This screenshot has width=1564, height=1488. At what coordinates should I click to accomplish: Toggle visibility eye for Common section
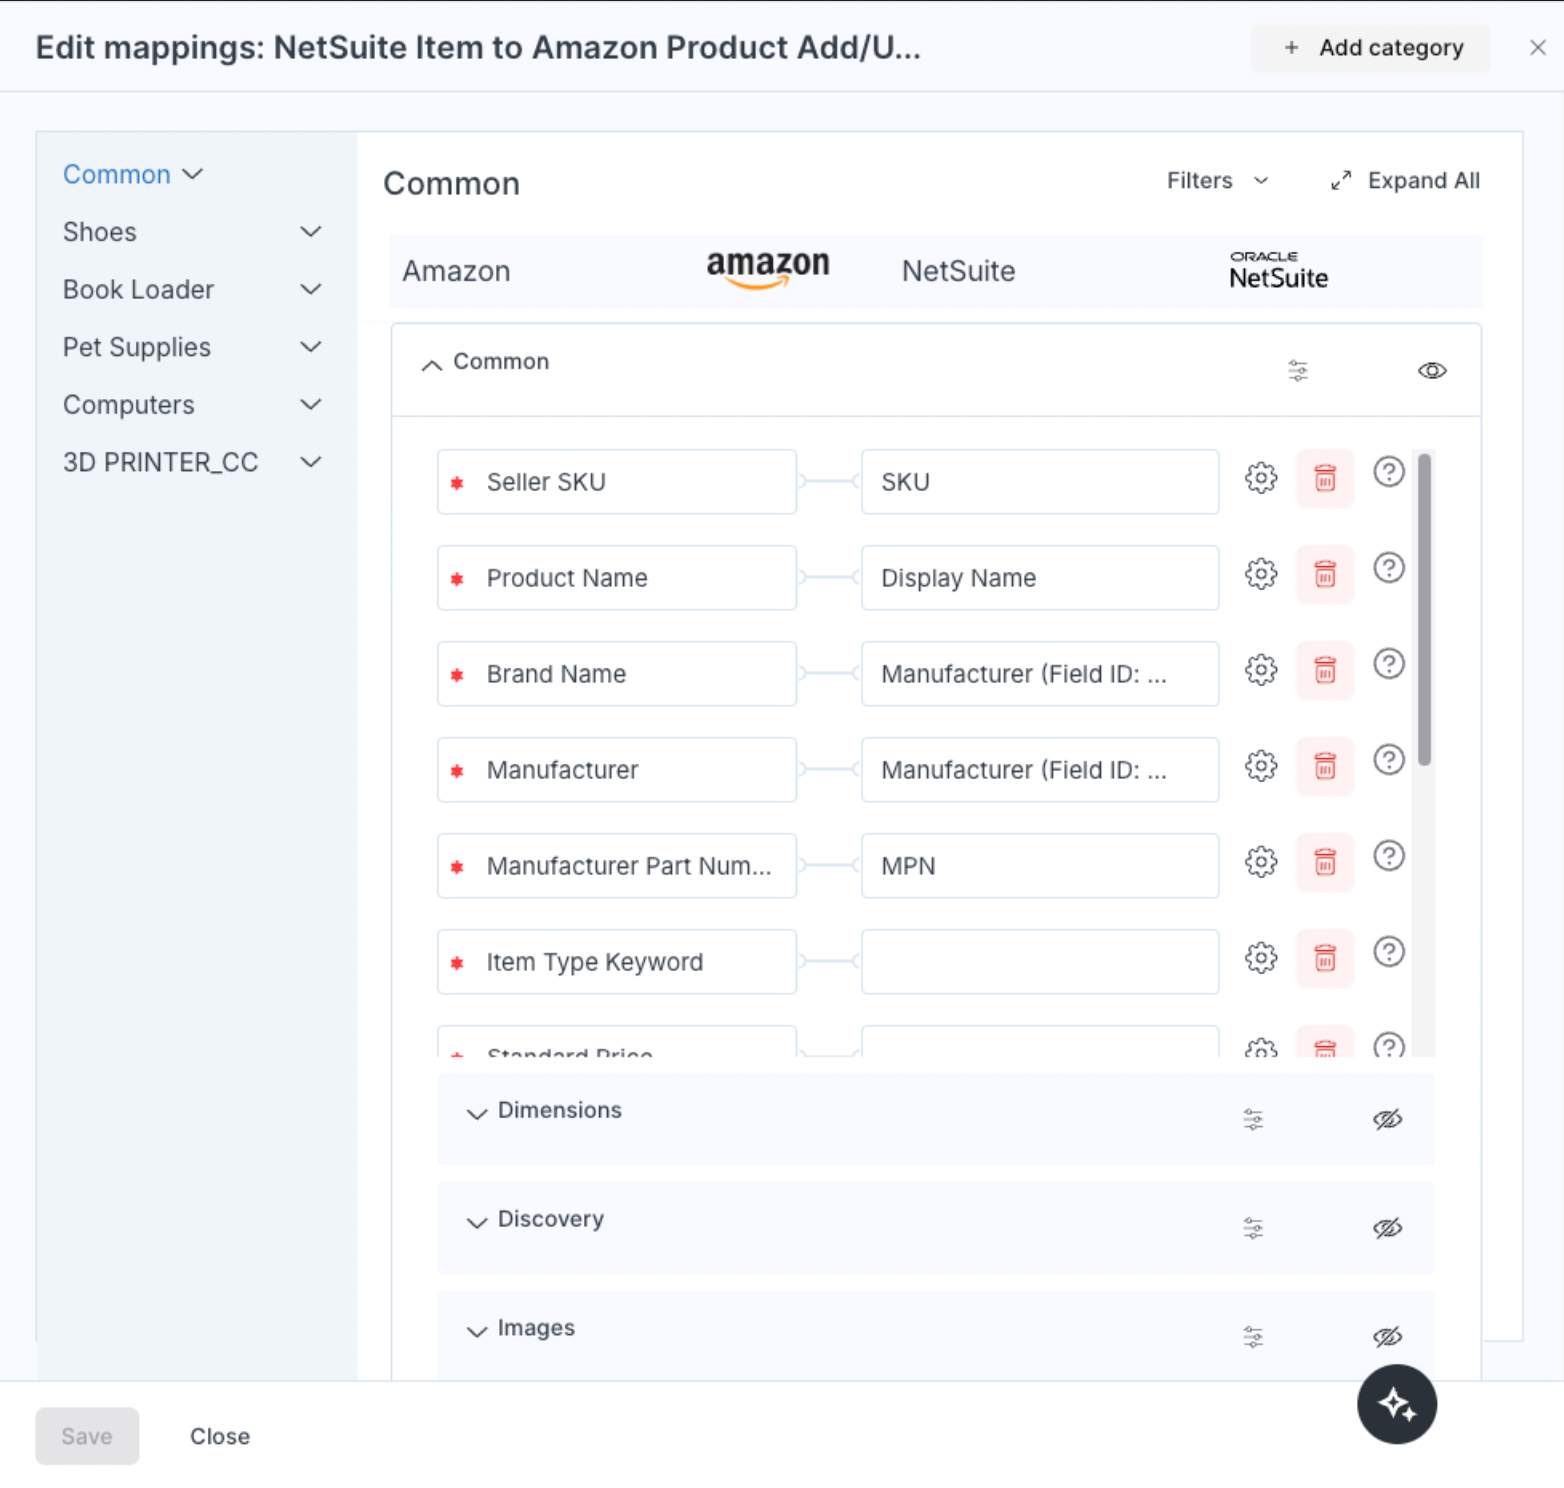[x=1432, y=371]
